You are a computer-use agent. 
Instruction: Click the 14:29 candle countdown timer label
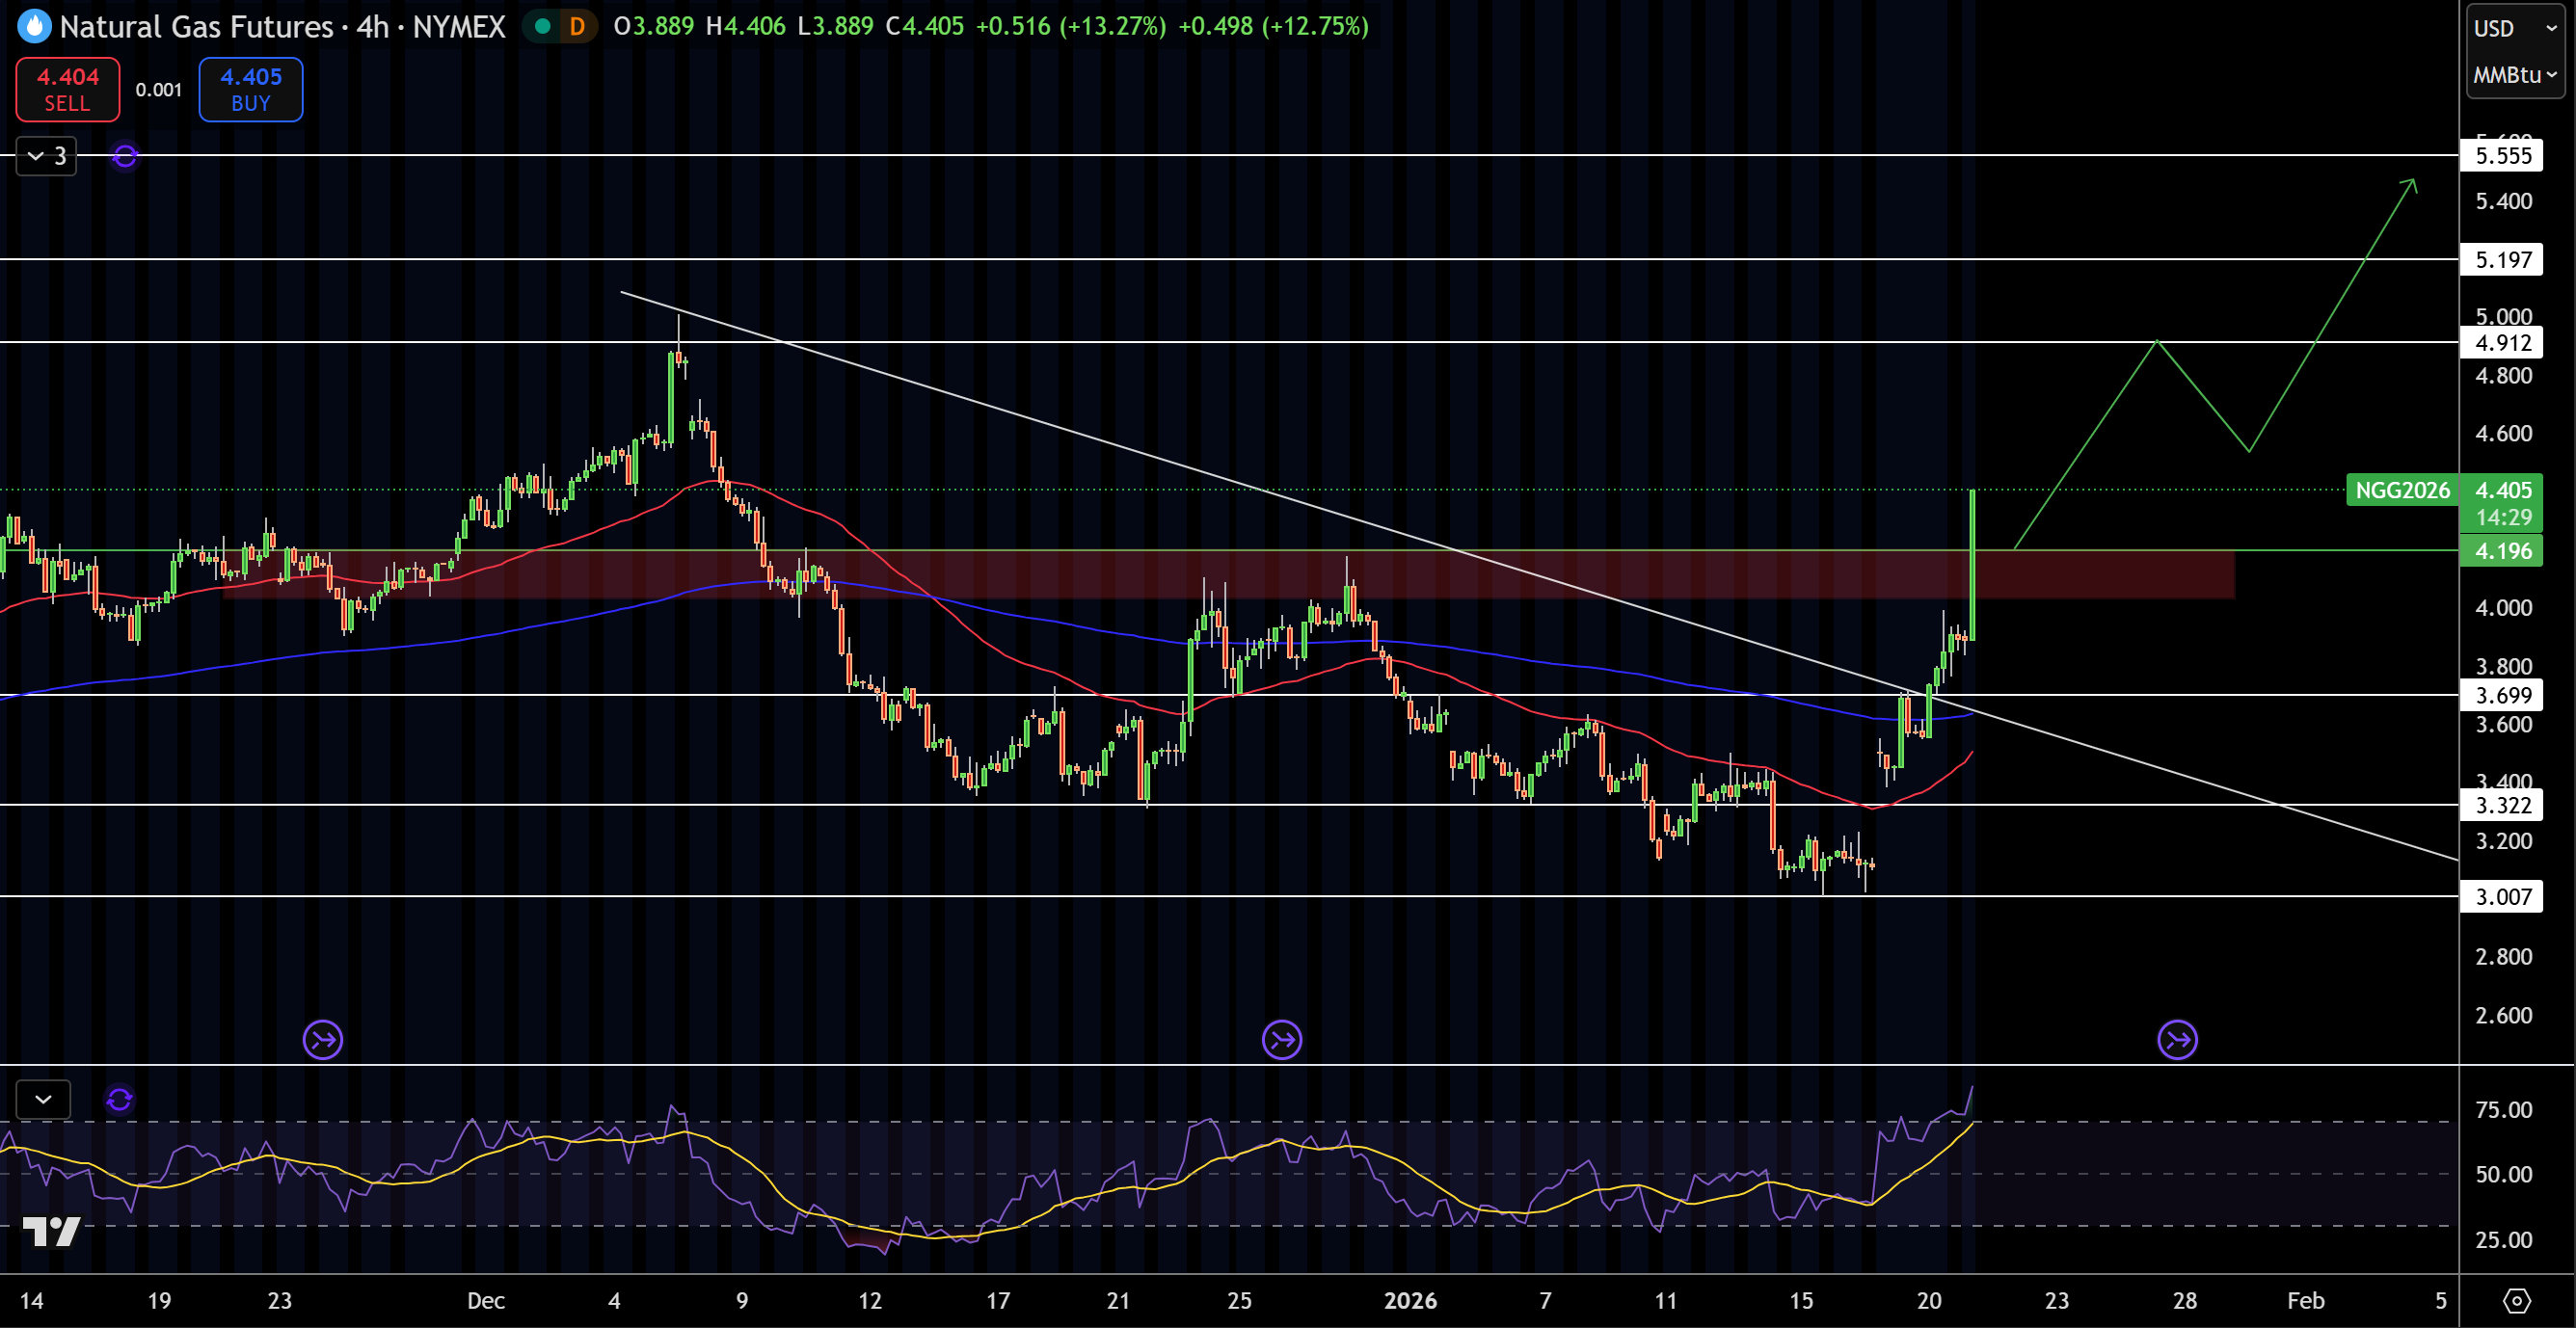click(x=2502, y=518)
